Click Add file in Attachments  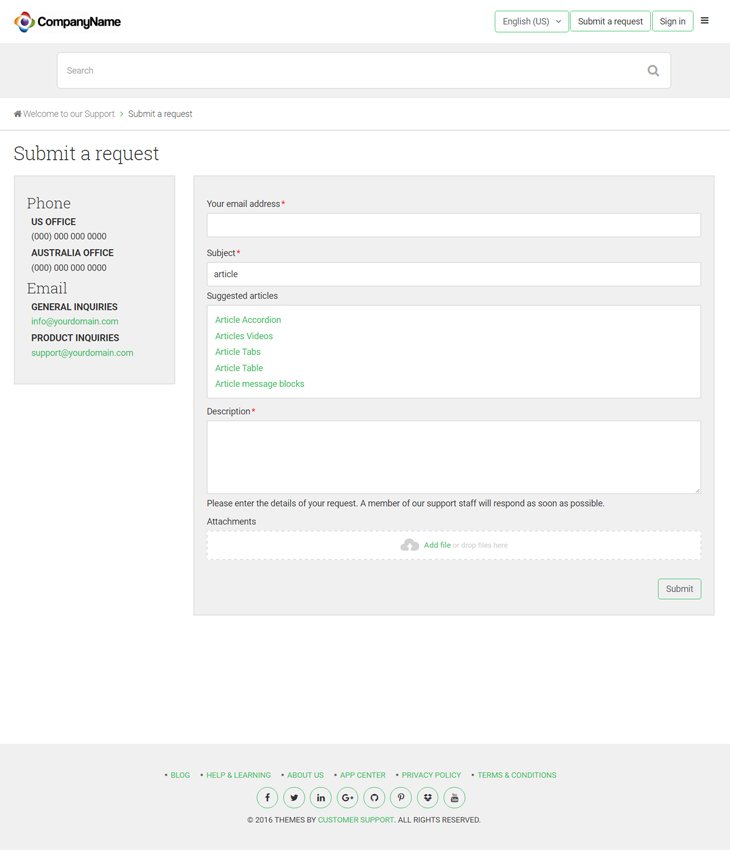[x=437, y=545]
